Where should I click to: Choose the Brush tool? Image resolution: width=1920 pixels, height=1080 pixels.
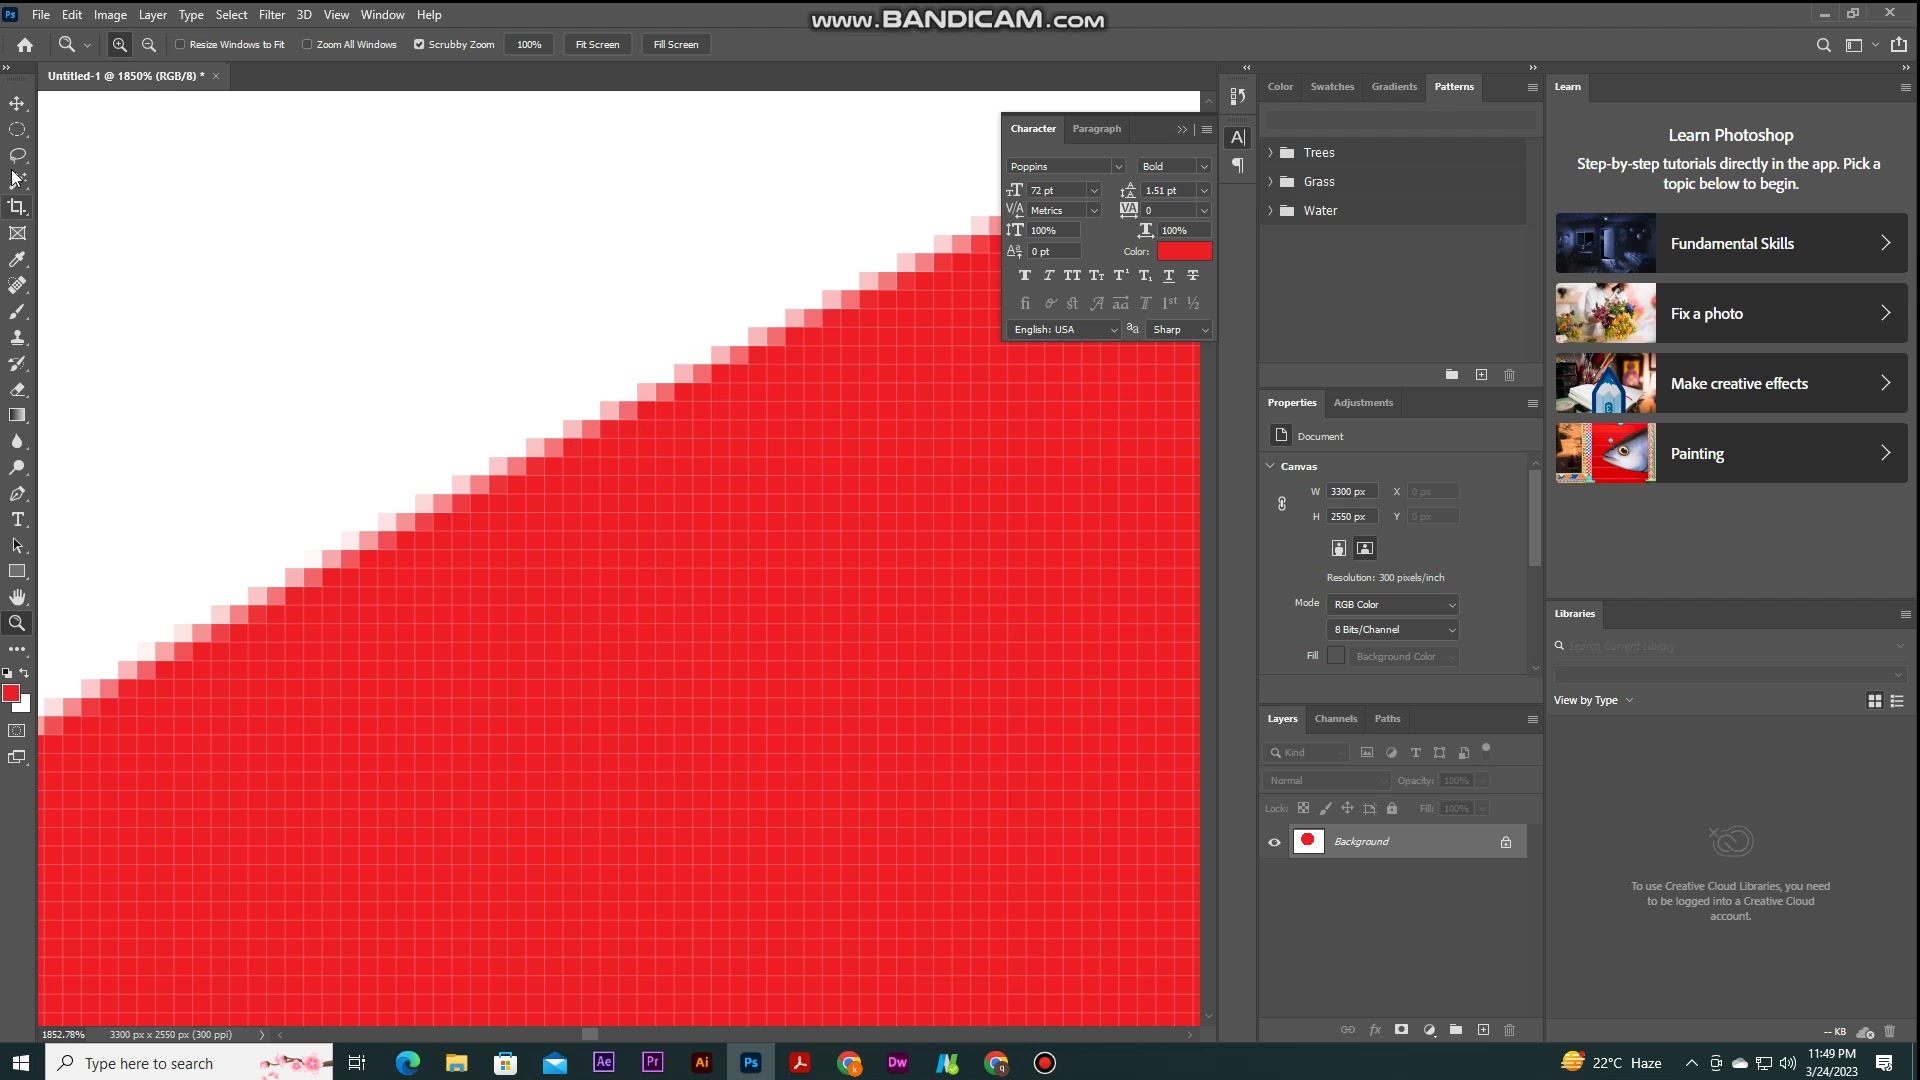tap(17, 311)
